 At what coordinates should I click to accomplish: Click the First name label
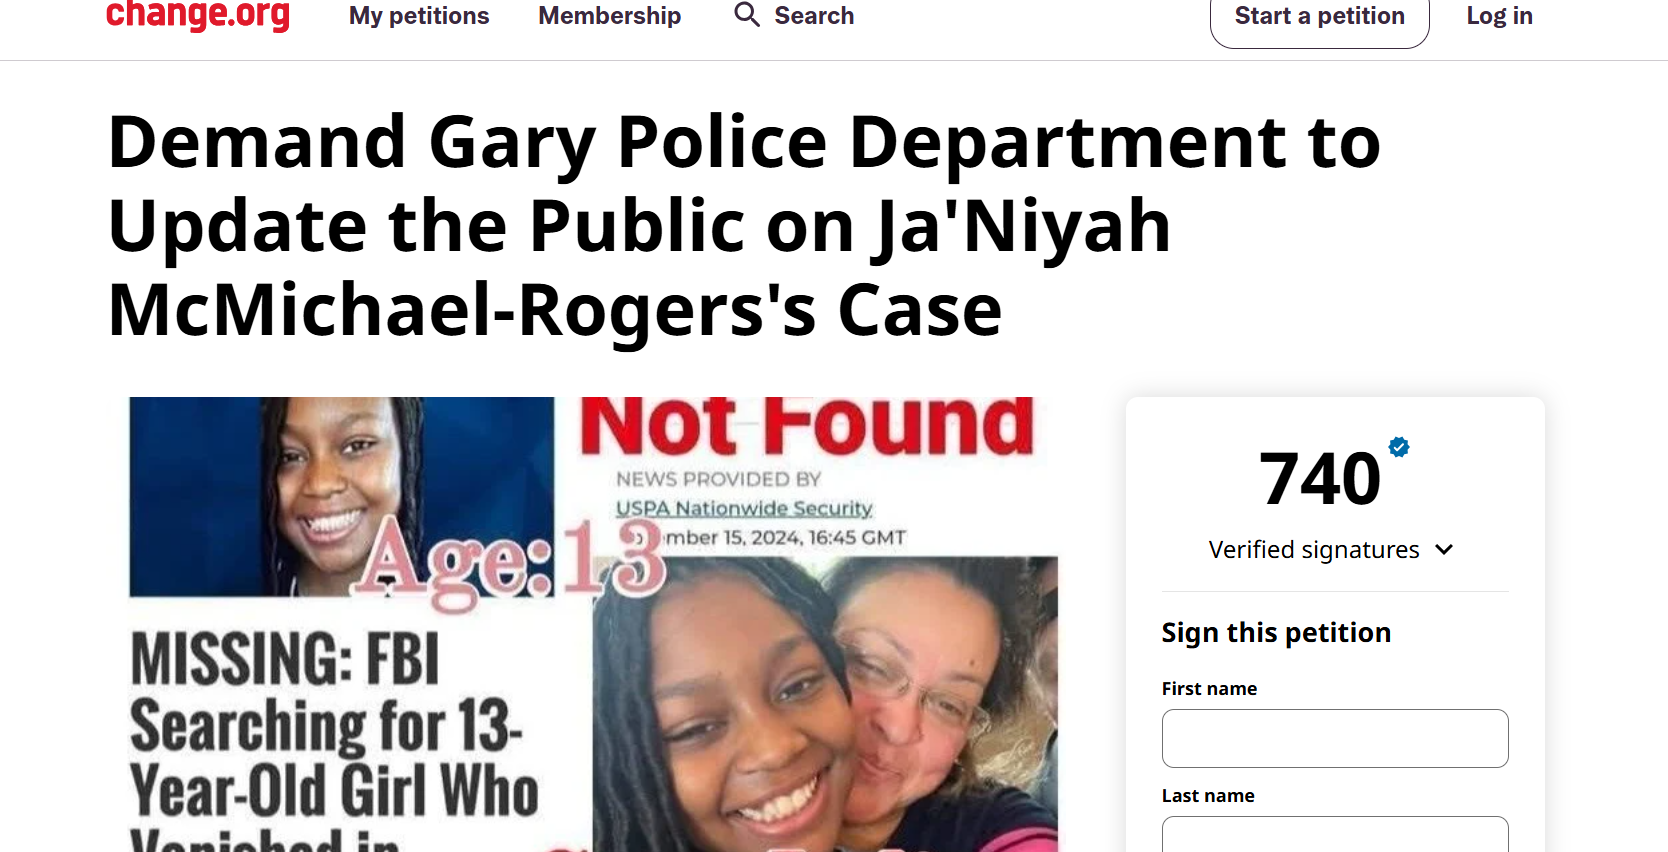point(1209,689)
